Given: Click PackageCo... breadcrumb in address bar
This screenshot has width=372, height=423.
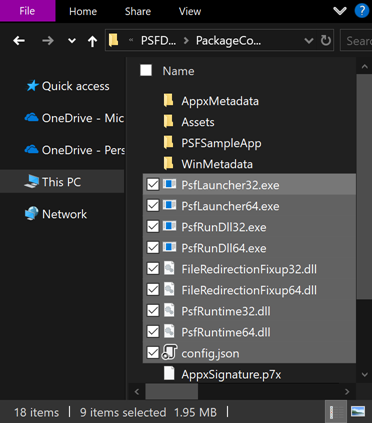Looking at the screenshot, I should [228, 41].
